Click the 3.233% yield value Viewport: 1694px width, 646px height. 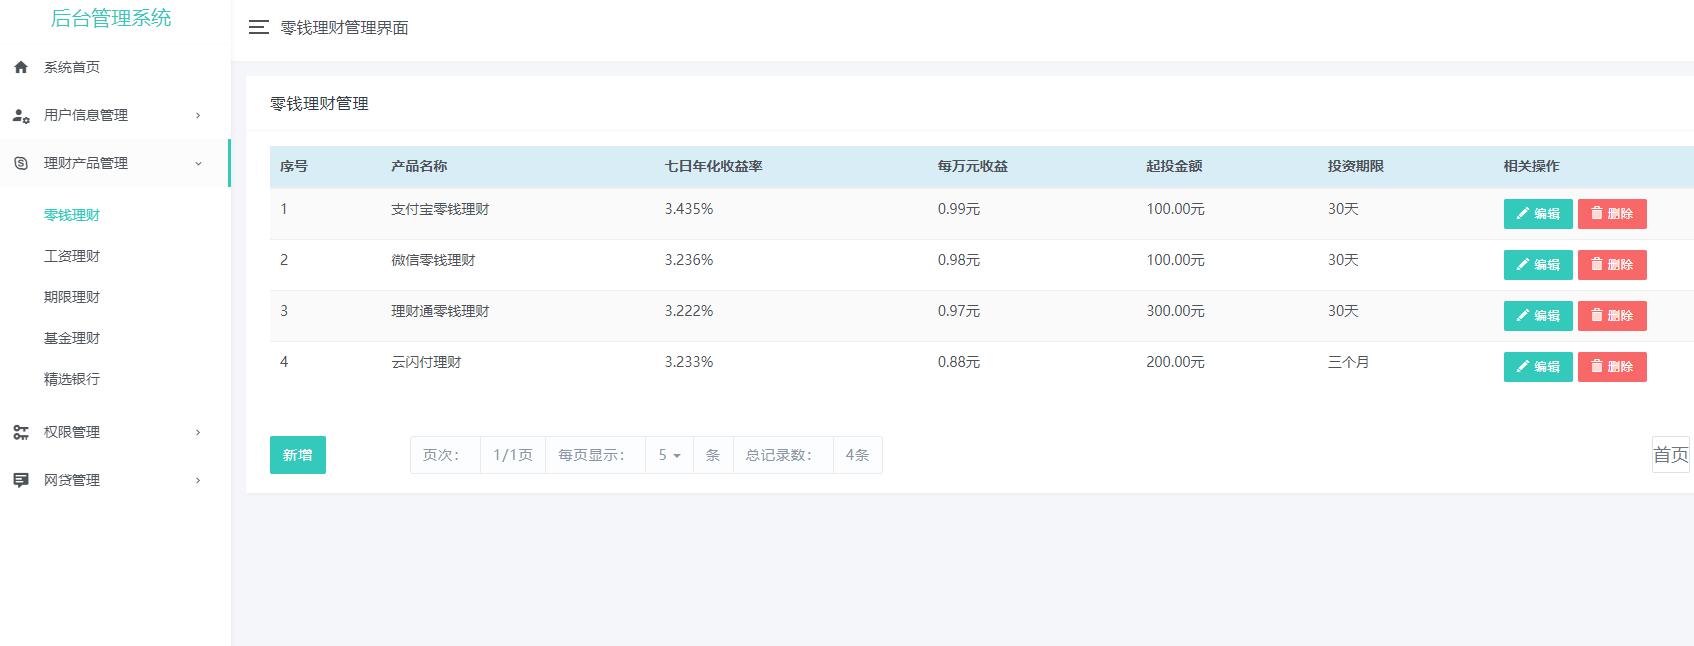[x=689, y=362]
